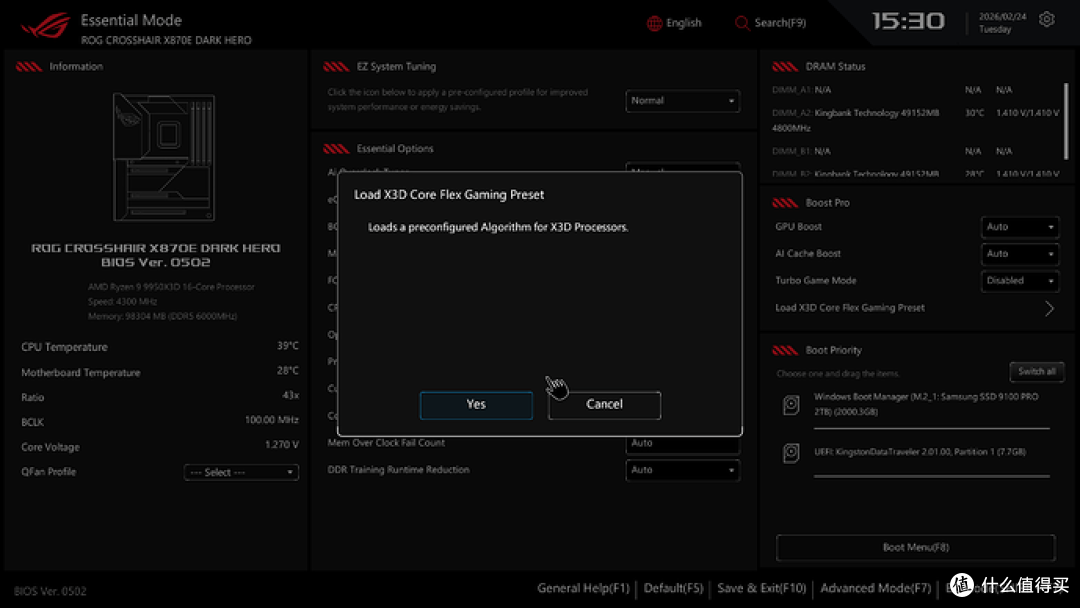1080x608 pixels.
Task: Click DIMM_A2 Kingbank Technology entry
Action: click(916, 120)
